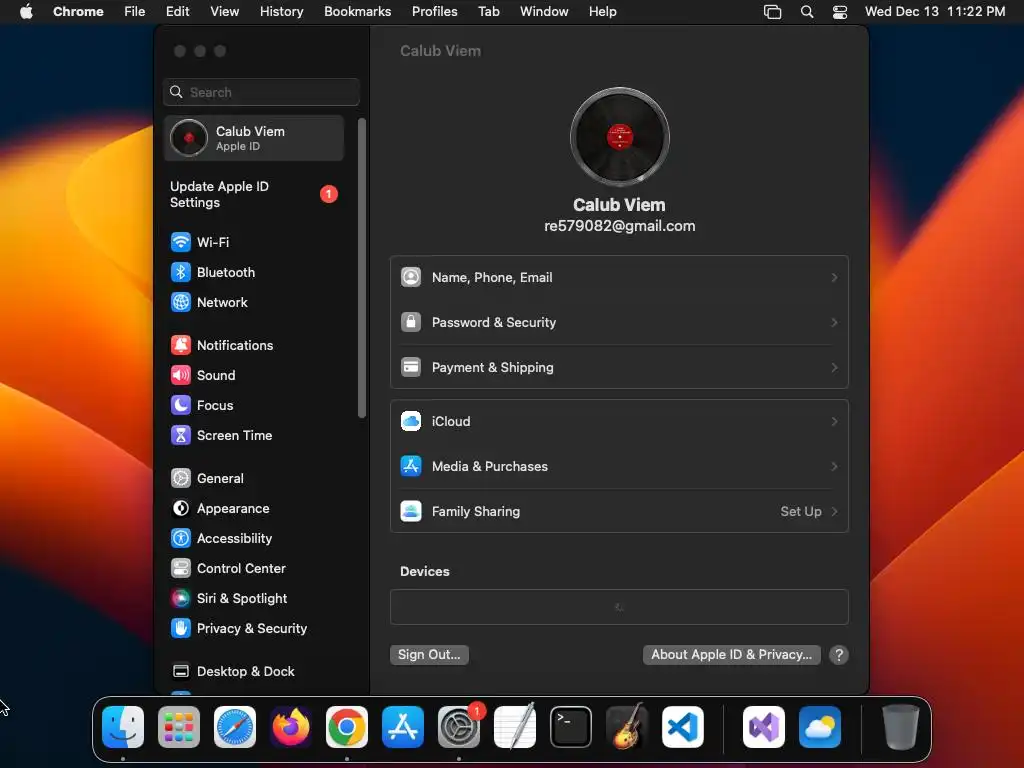
Task: Open Siri & Spotlight icon
Action: click(181, 599)
